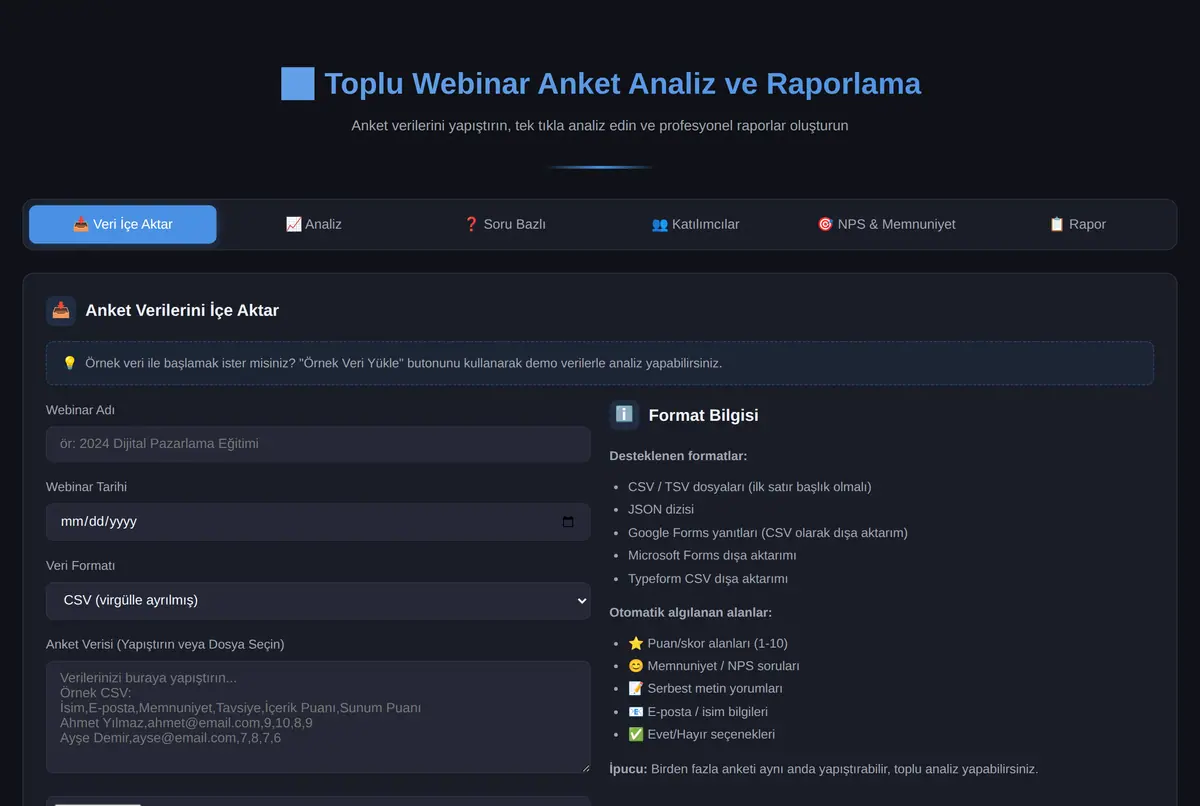Screen dimensions: 1200x806
Task: Select the NPS & Memnuniyet tab
Action: [x=886, y=224]
